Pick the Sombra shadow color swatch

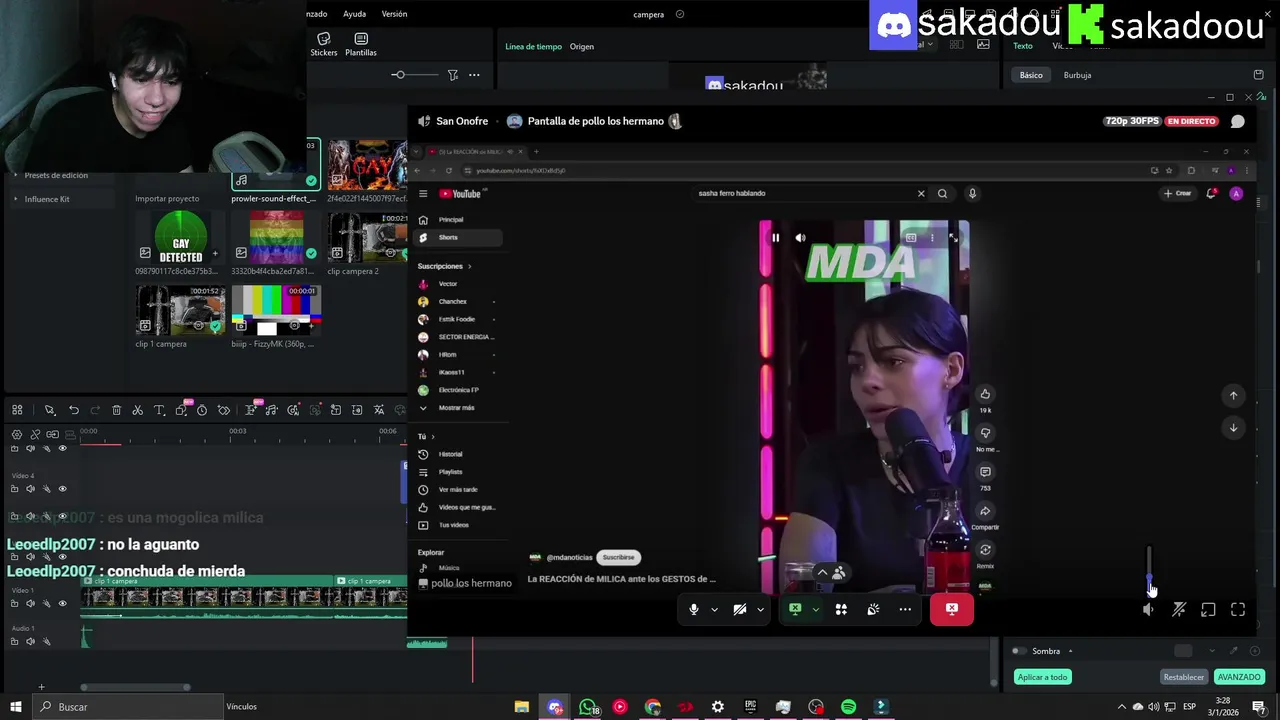click(x=1184, y=651)
